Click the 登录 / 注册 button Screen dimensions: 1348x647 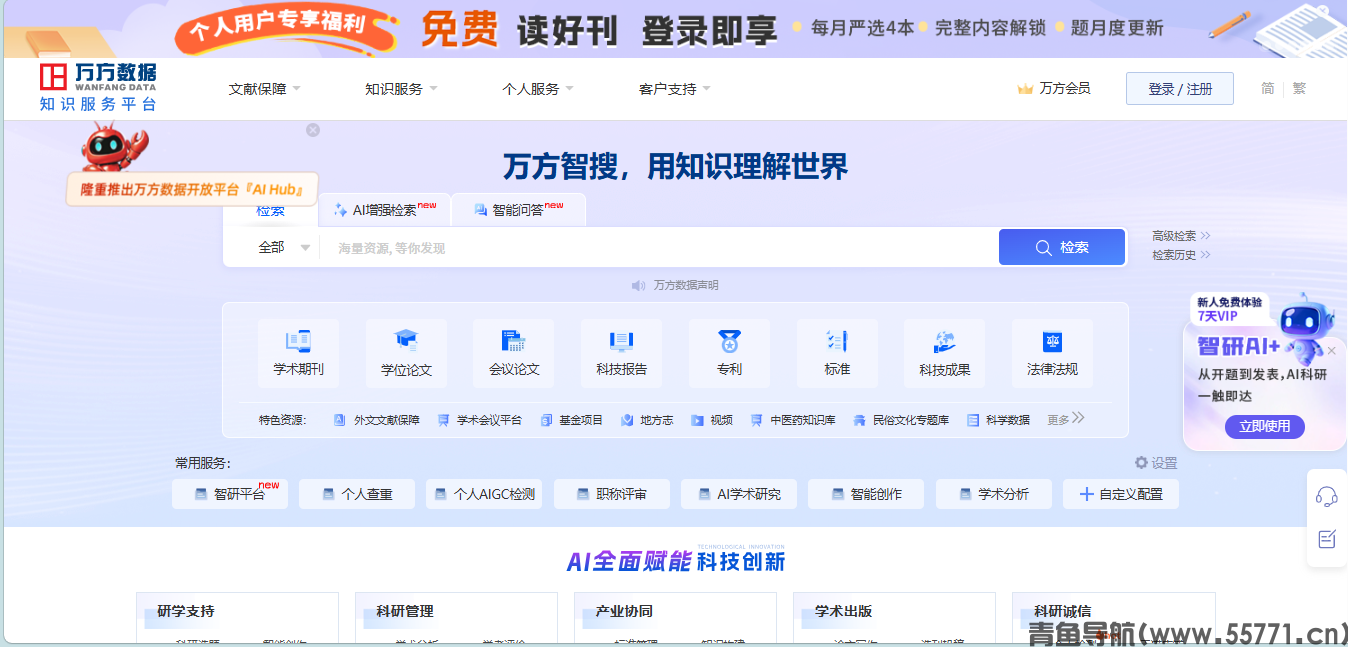[1180, 89]
